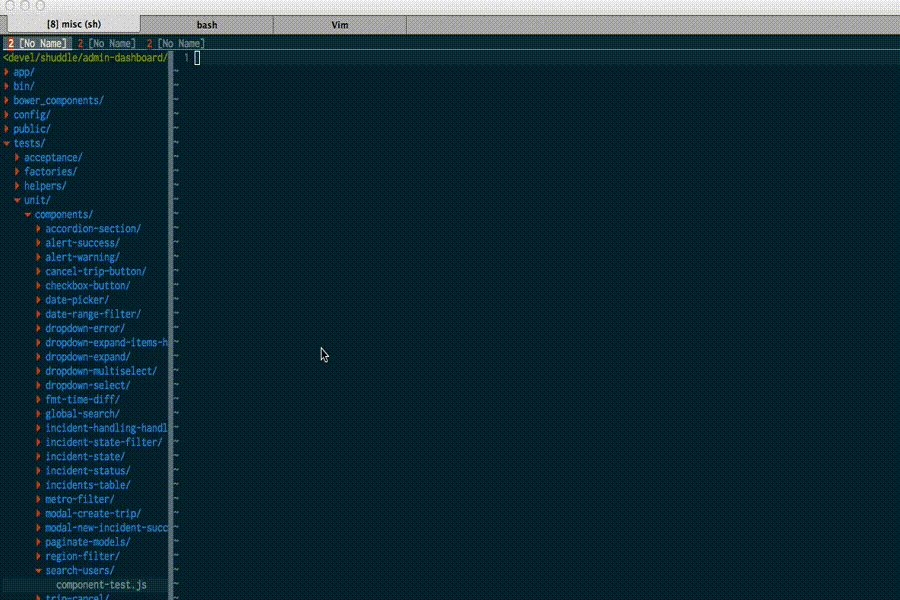Select the modal-create-trip/ directory

click(x=93, y=514)
